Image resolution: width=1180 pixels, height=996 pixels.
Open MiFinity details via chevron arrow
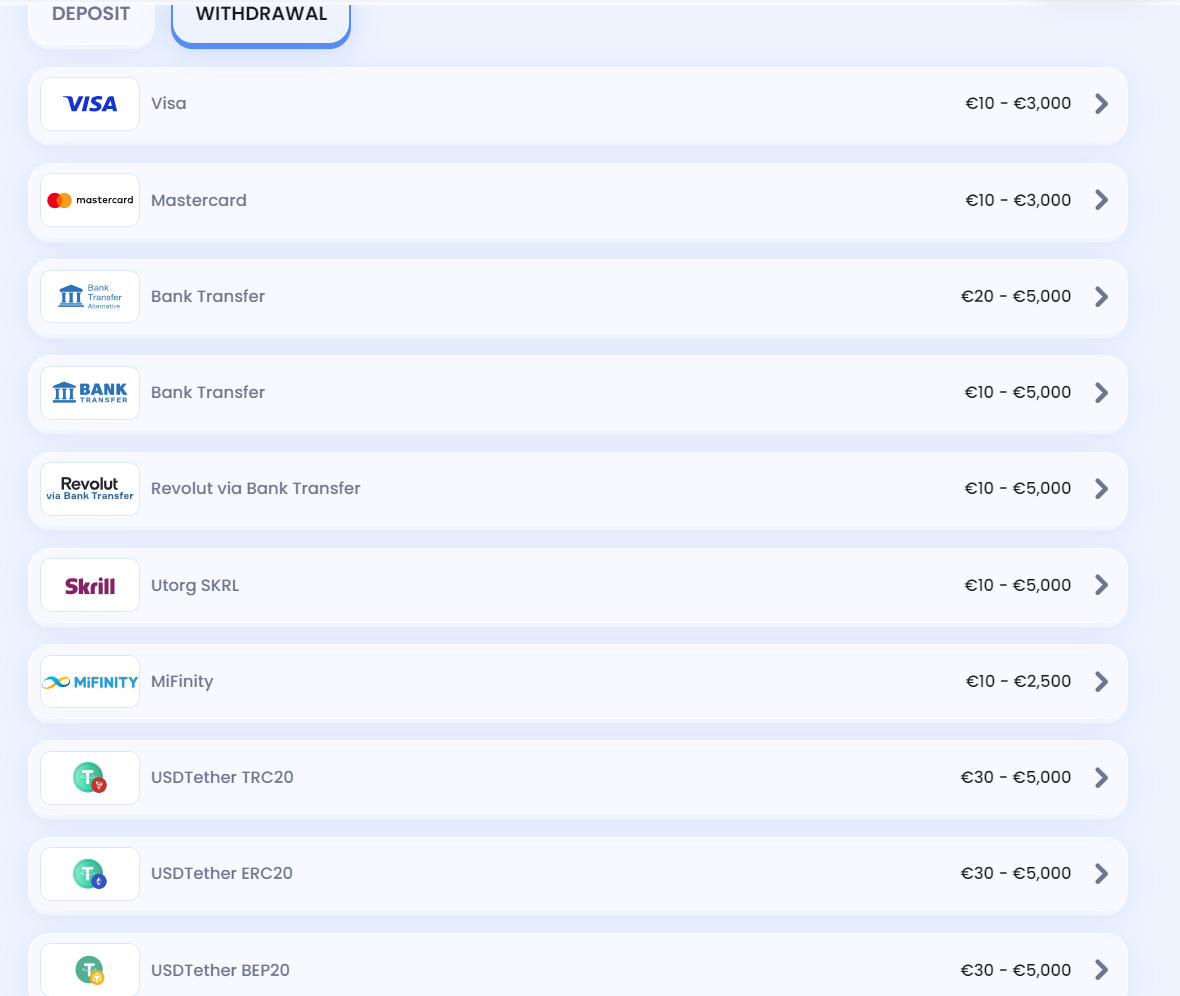[x=1101, y=682]
